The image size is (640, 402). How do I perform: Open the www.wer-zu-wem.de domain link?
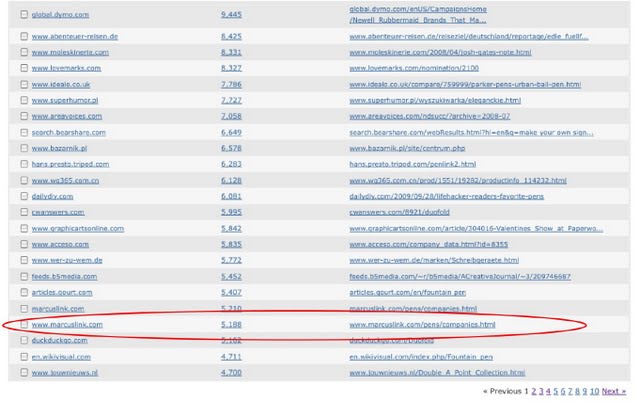coord(67,260)
